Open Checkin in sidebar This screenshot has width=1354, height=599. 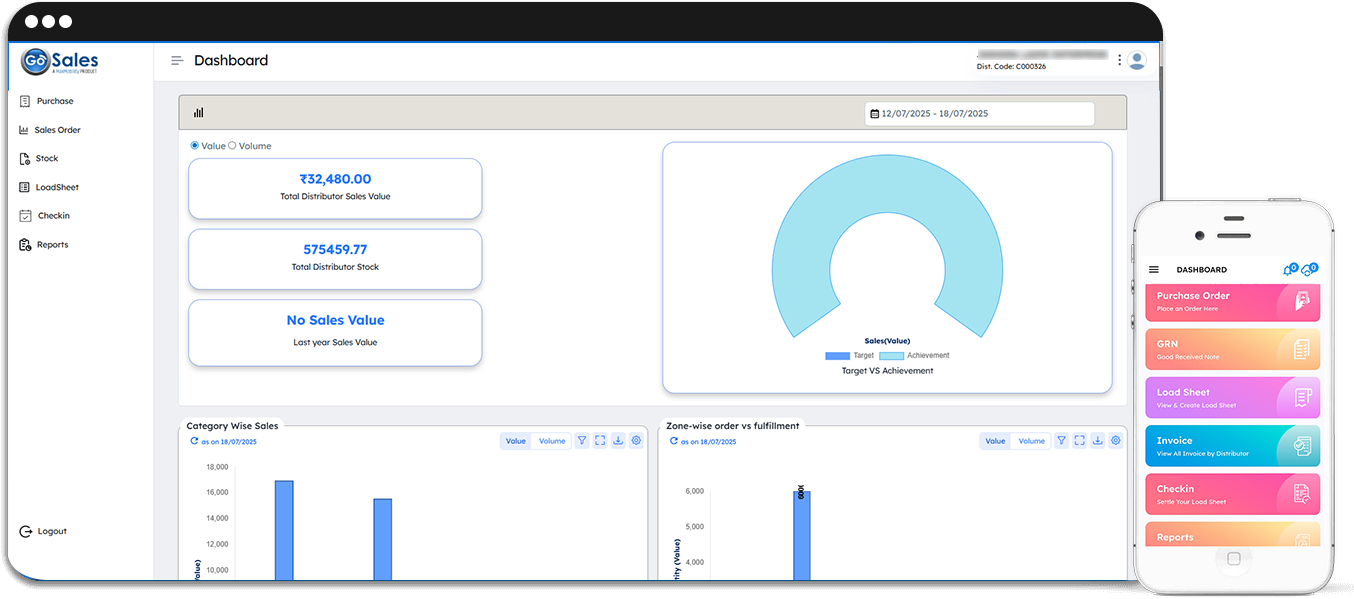click(45, 216)
